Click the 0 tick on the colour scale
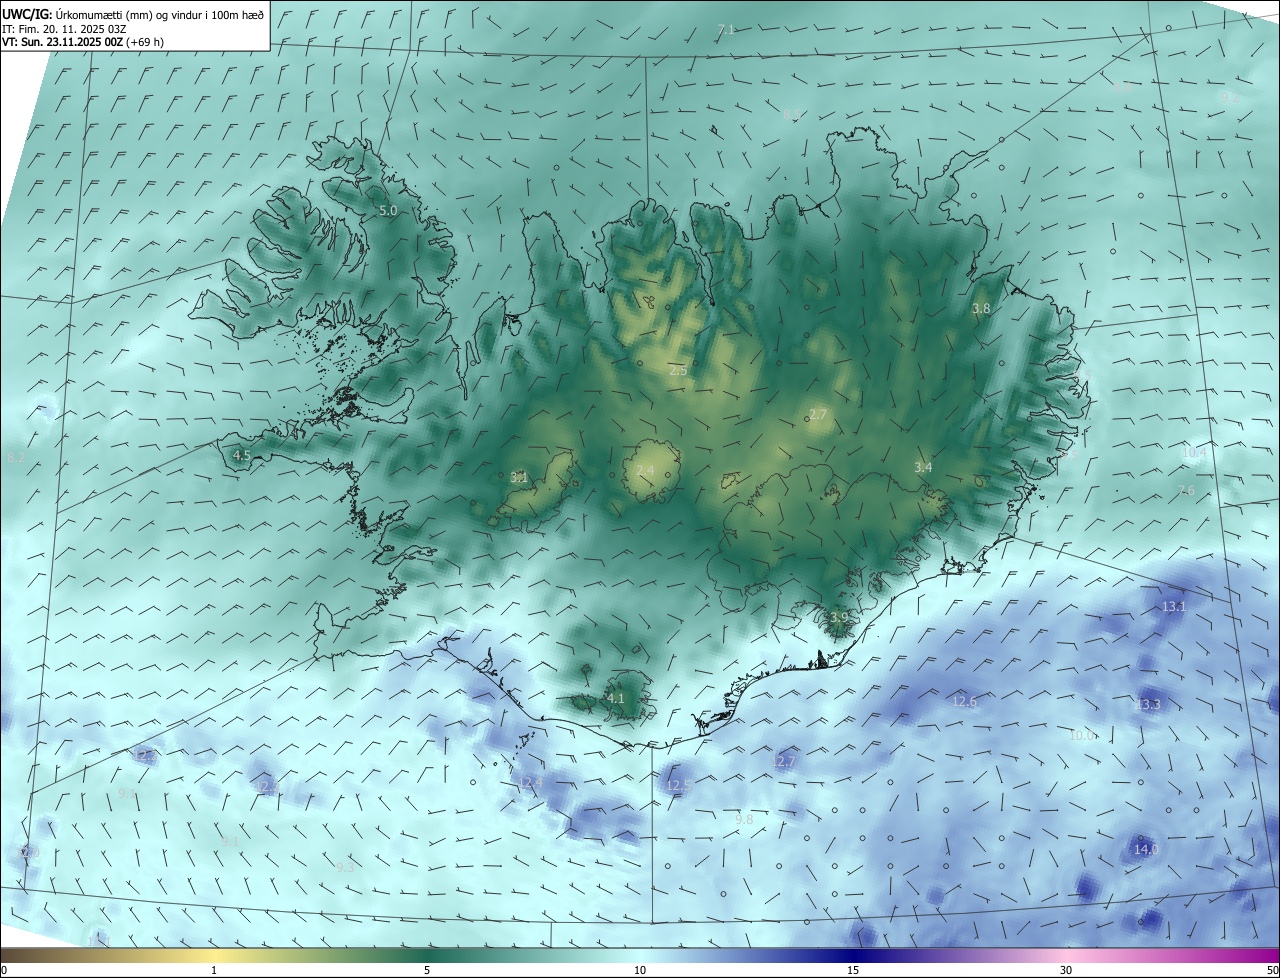 [4, 970]
